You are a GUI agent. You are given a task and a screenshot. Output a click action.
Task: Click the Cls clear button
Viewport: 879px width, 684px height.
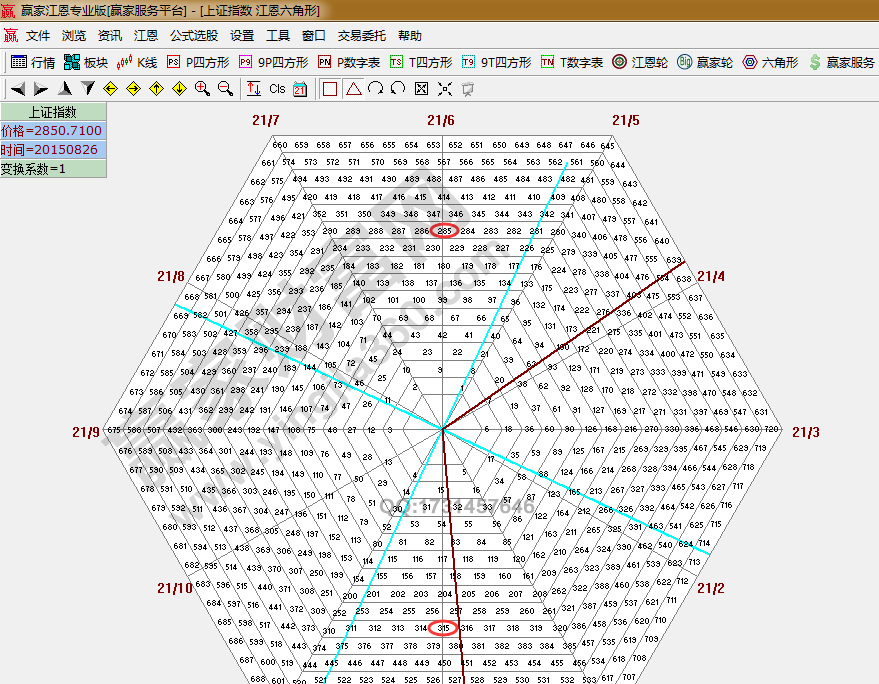(x=277, y=89)
